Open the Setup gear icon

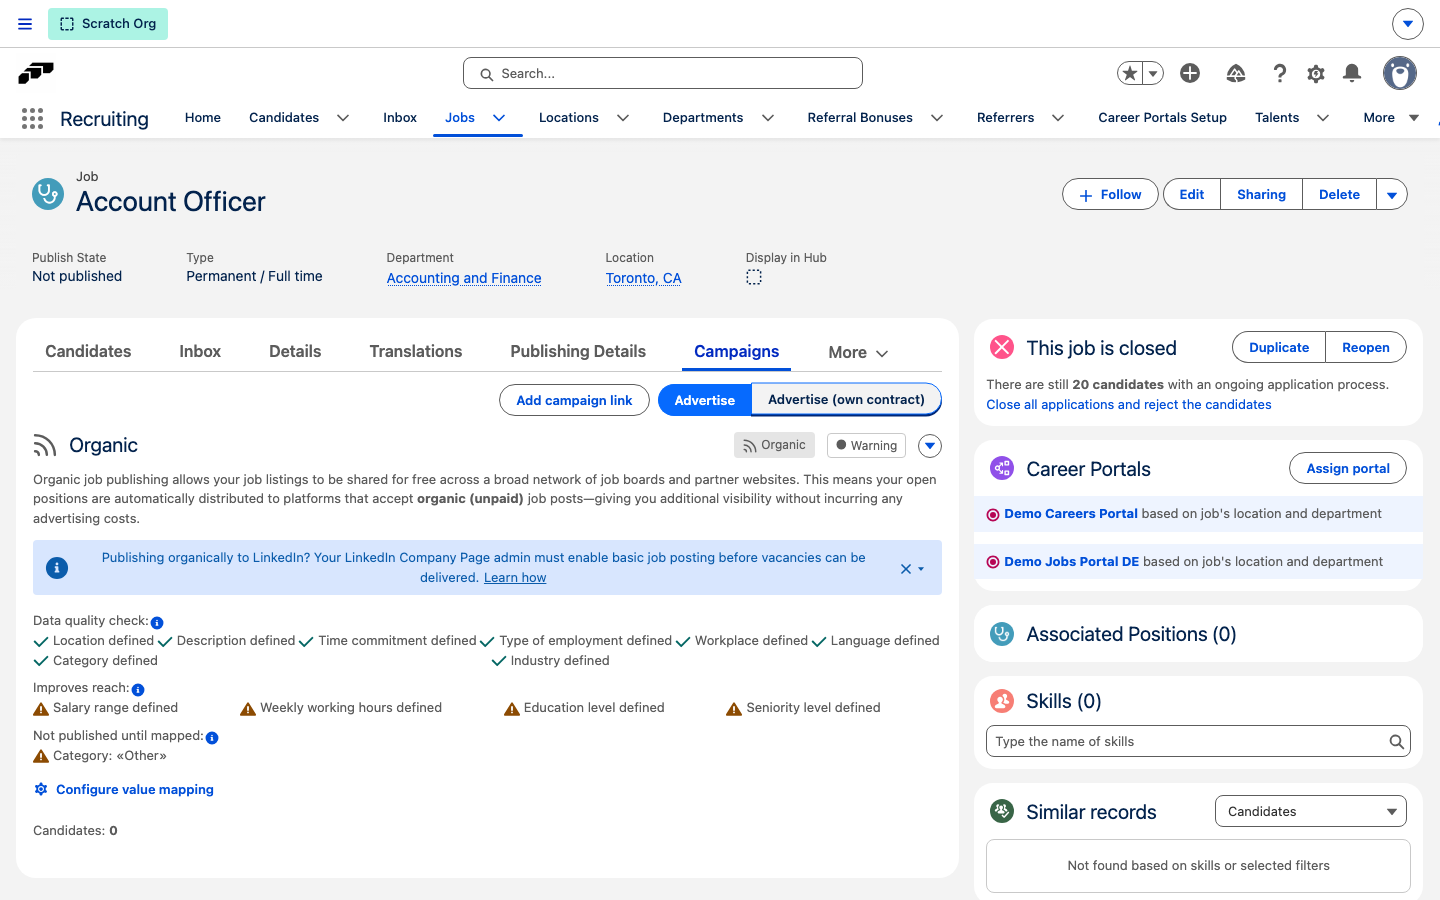tap(1316, 73)
